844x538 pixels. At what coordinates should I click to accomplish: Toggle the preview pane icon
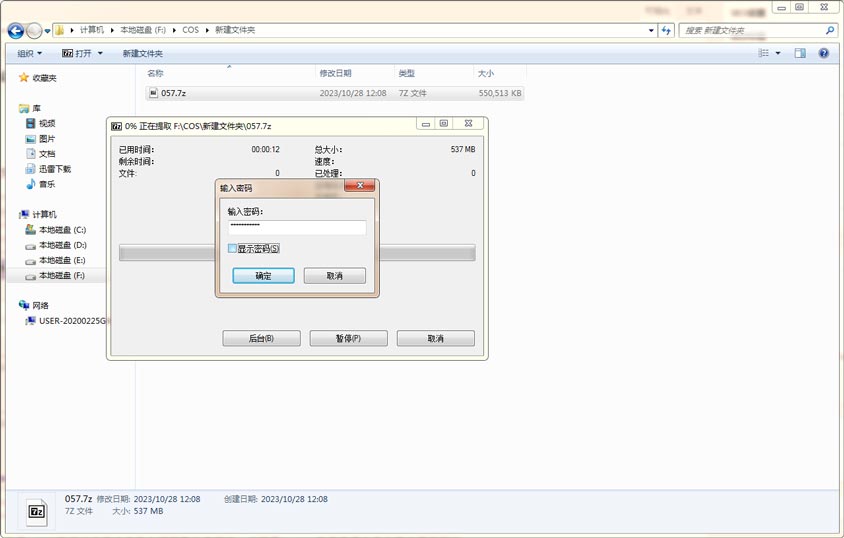click(x=800, y=53)
